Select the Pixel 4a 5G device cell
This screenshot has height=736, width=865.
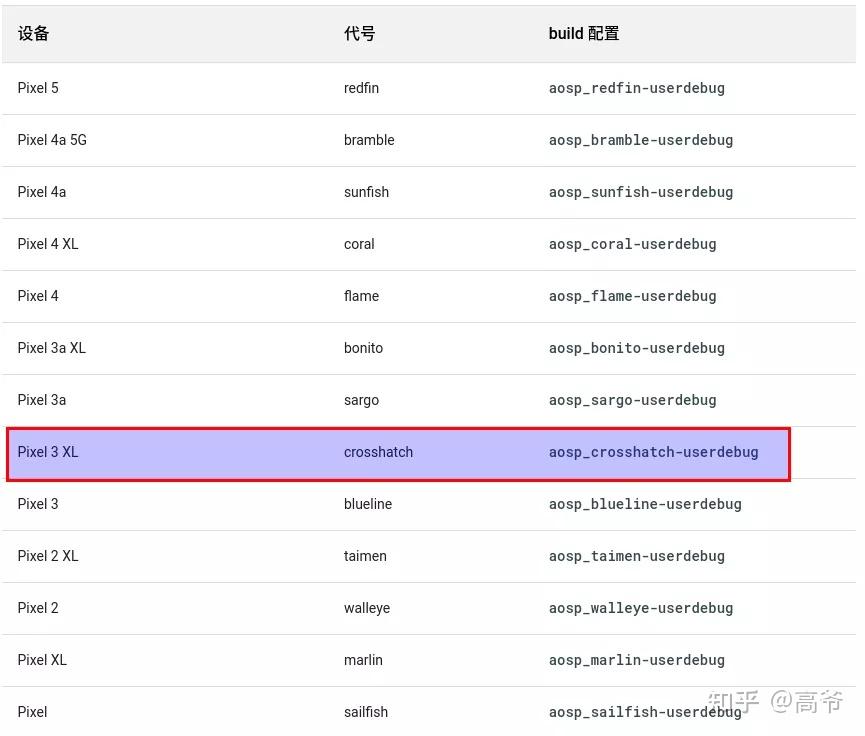click(x=52, y=140)
